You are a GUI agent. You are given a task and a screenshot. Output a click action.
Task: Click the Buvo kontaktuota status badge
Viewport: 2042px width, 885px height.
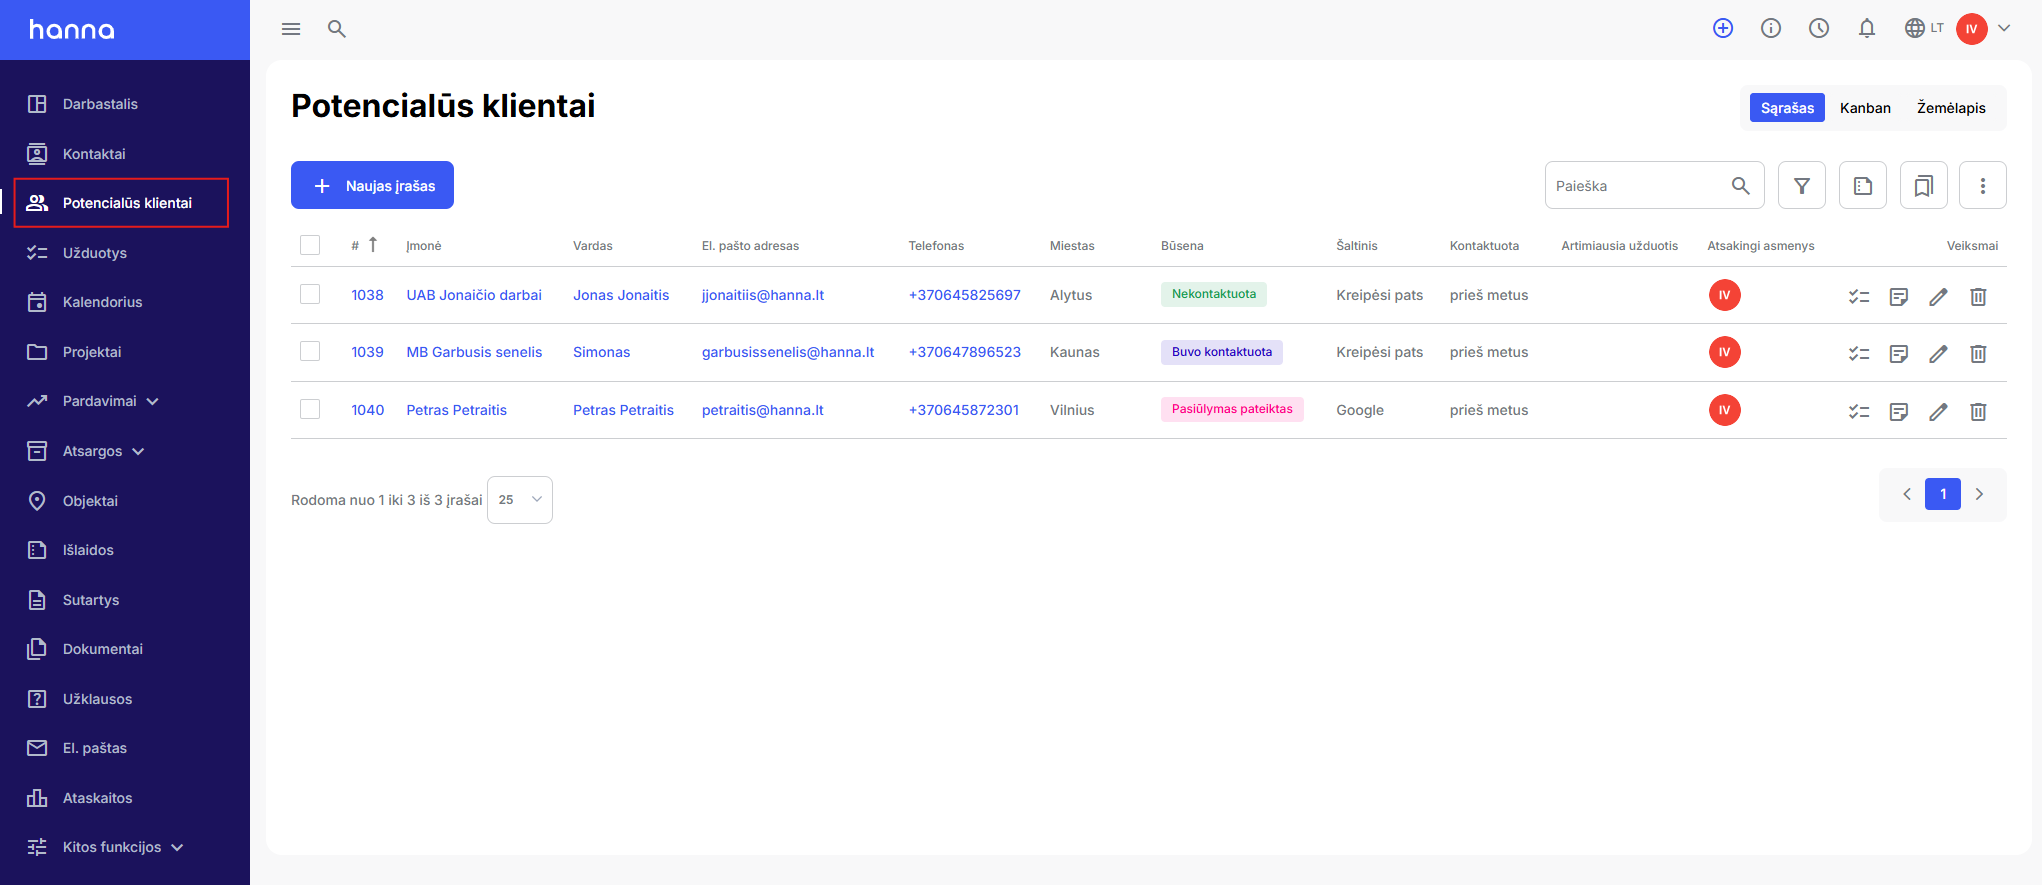coord(1222,352)
